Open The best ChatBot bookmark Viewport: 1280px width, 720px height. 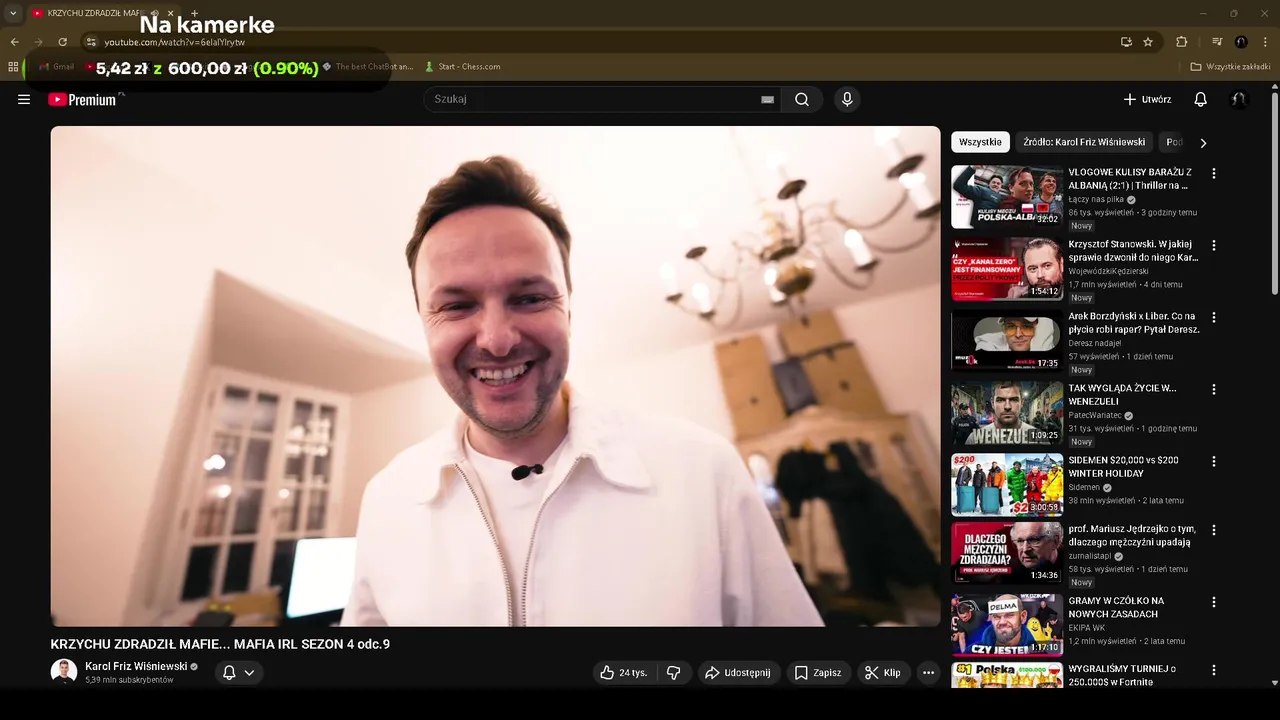(x=367, y=67)
